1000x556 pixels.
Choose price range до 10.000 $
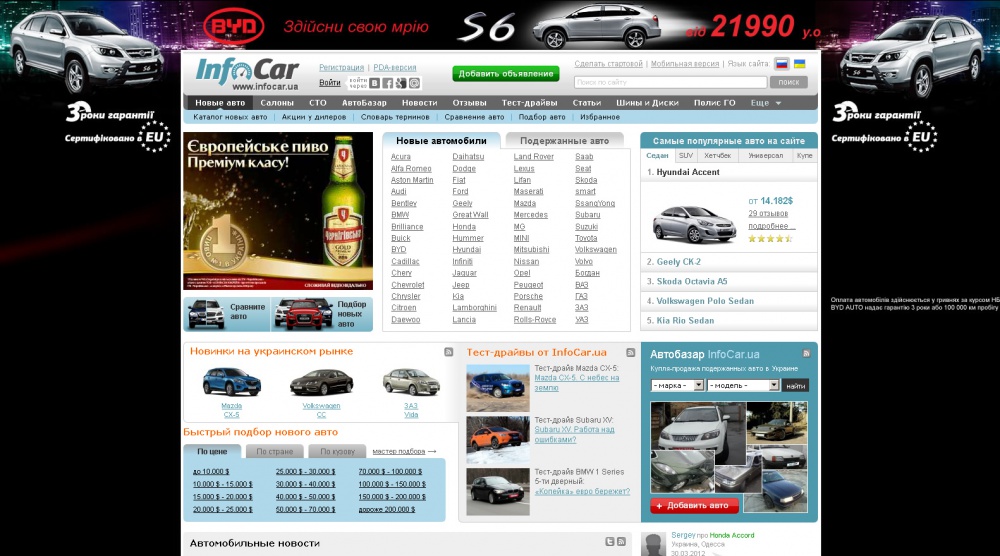pos(211,472)
